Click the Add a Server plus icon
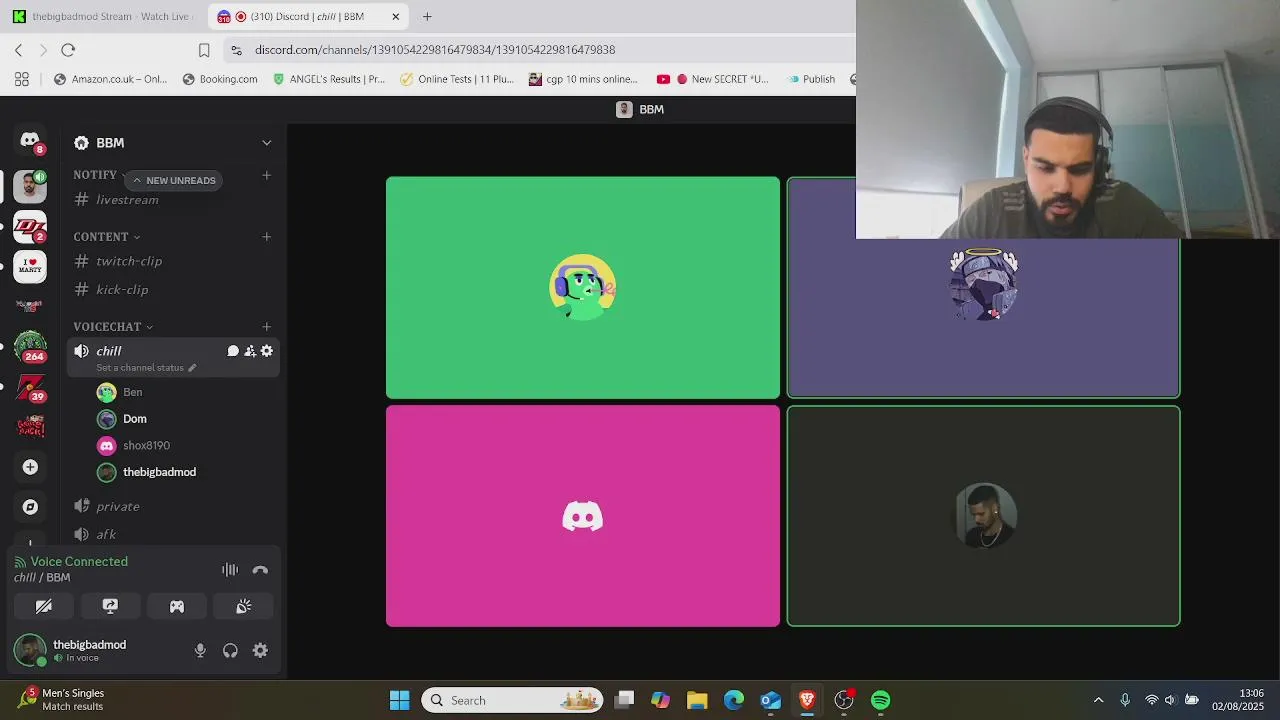Image resolution: width=1280 pixels, height=720 pixels. coord(30,467)
